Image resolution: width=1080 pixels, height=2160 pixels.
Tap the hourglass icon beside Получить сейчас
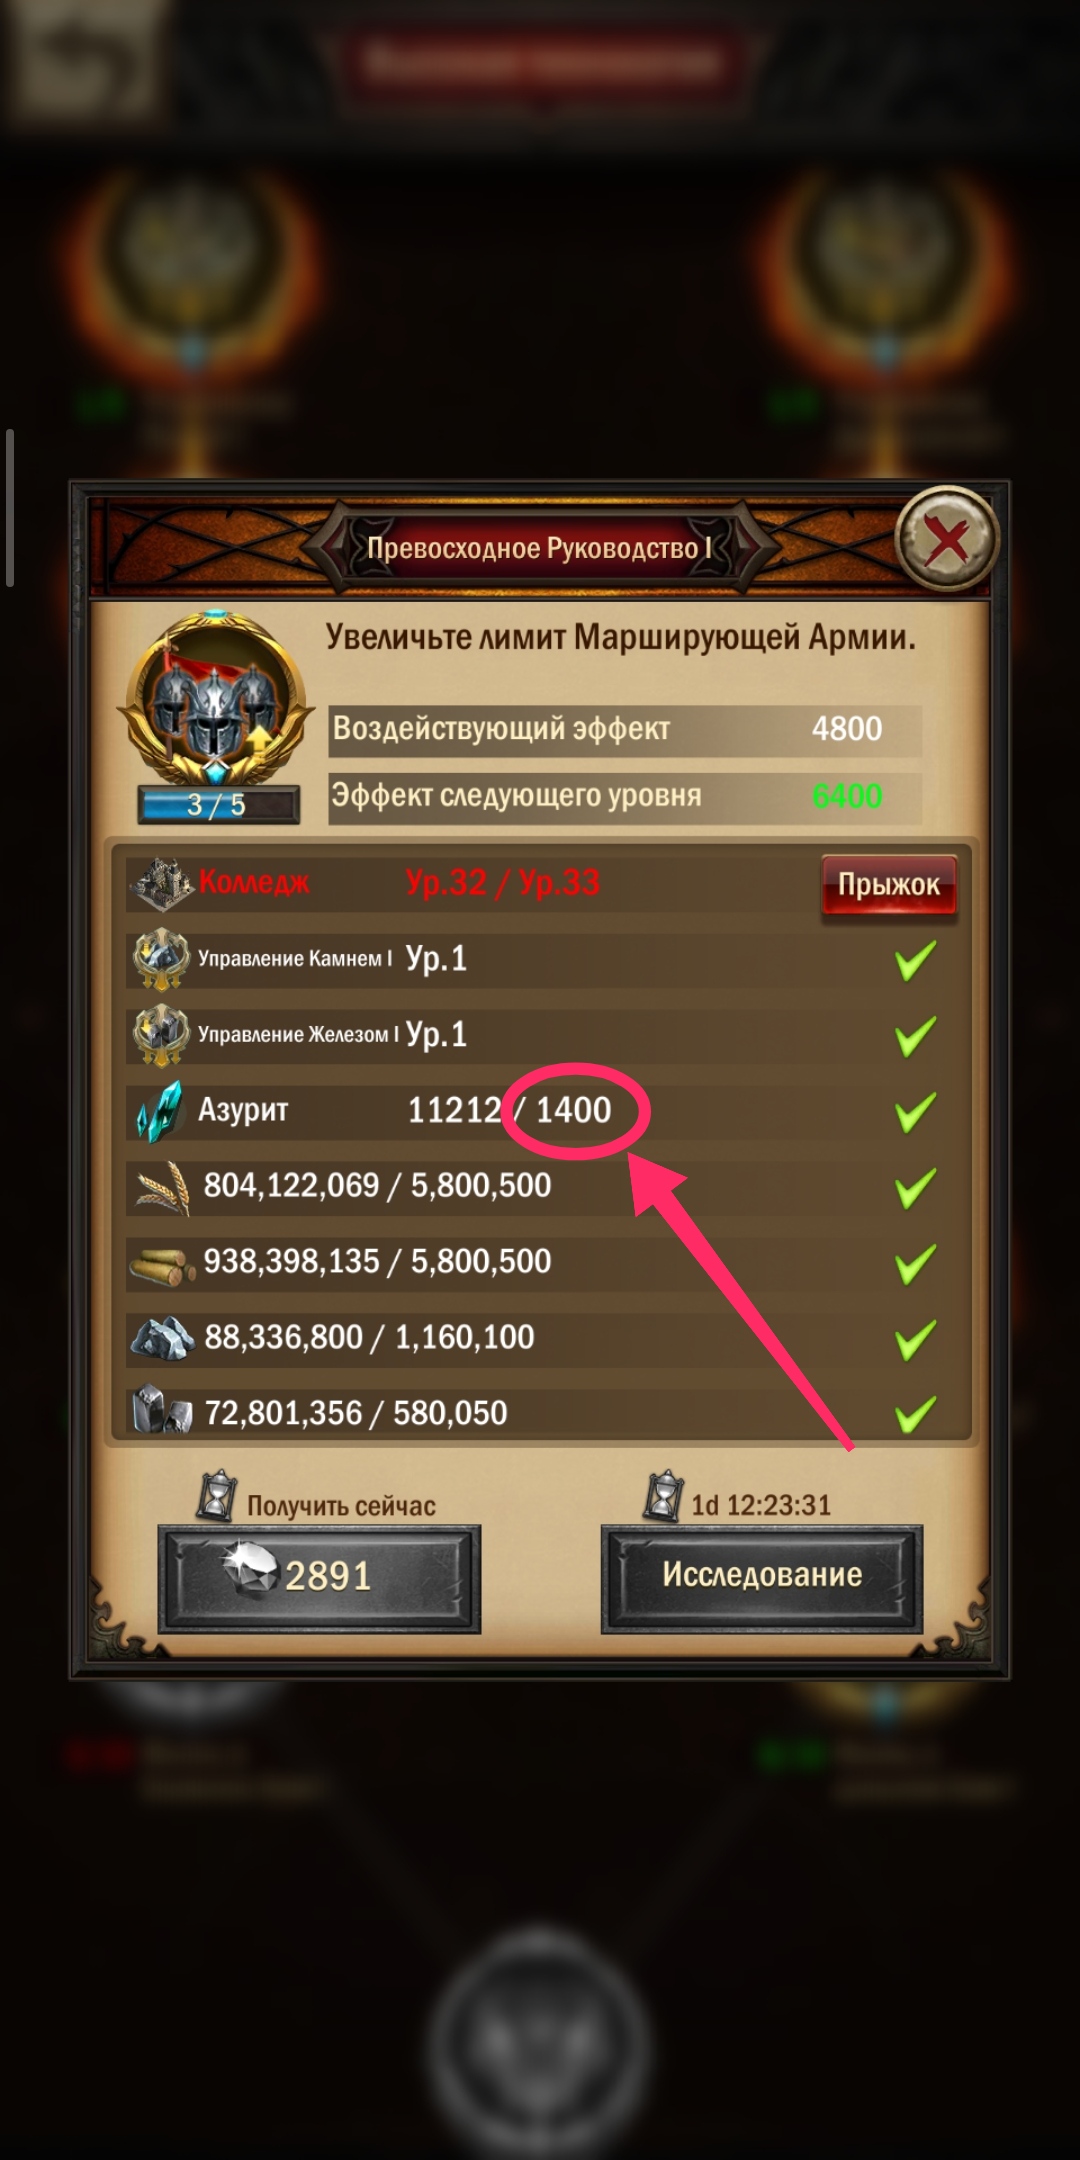point(216,1496)
